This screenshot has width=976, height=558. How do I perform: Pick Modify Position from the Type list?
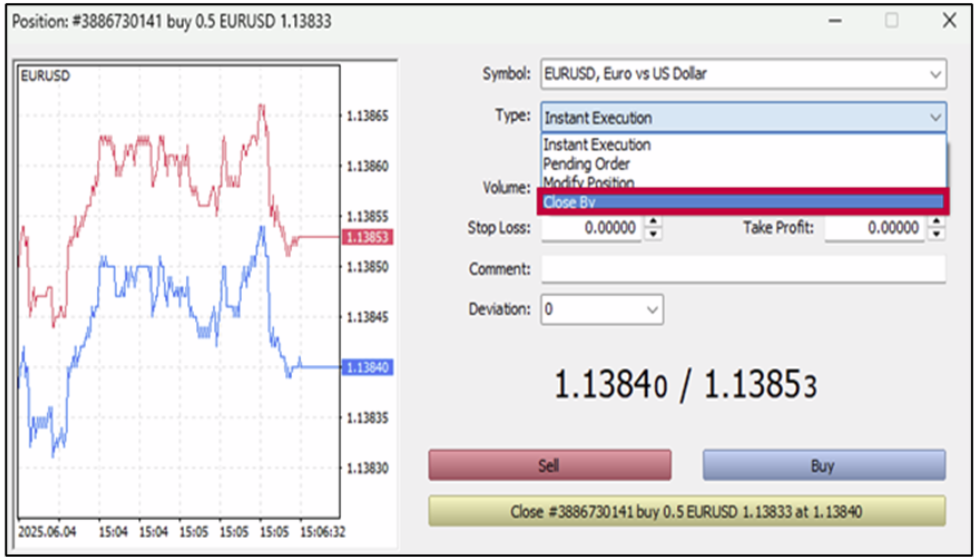pyautogui.click(x=588, y=182)
